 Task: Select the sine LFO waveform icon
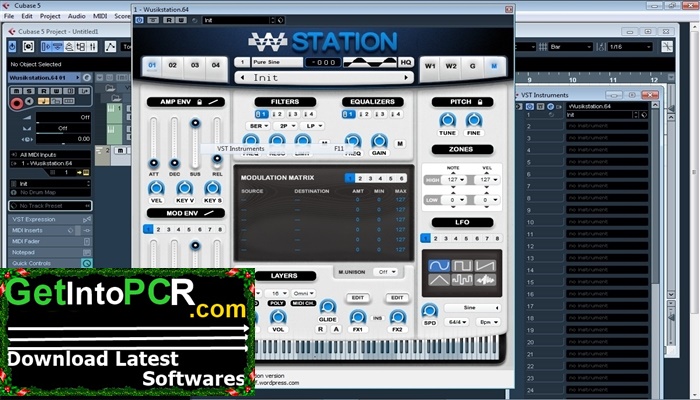439,266
